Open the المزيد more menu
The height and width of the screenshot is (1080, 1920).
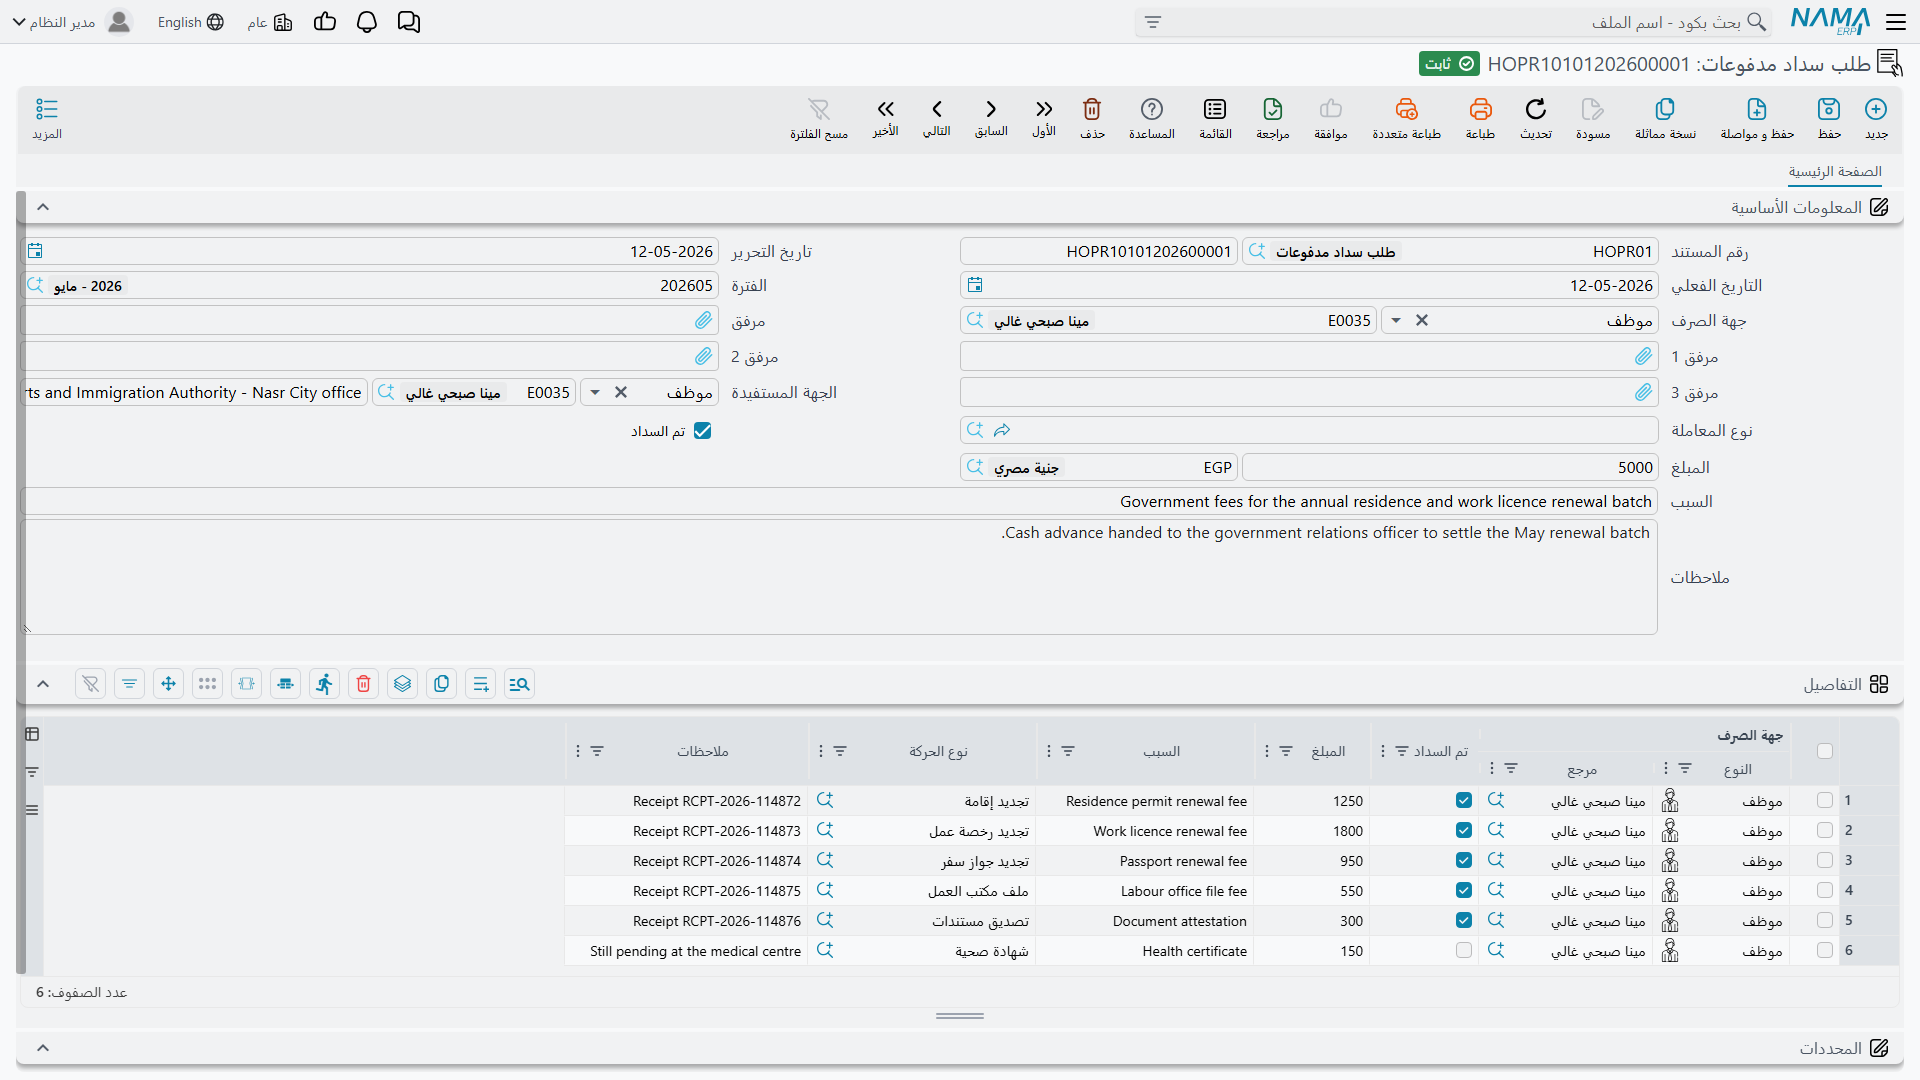click(47, 118)
